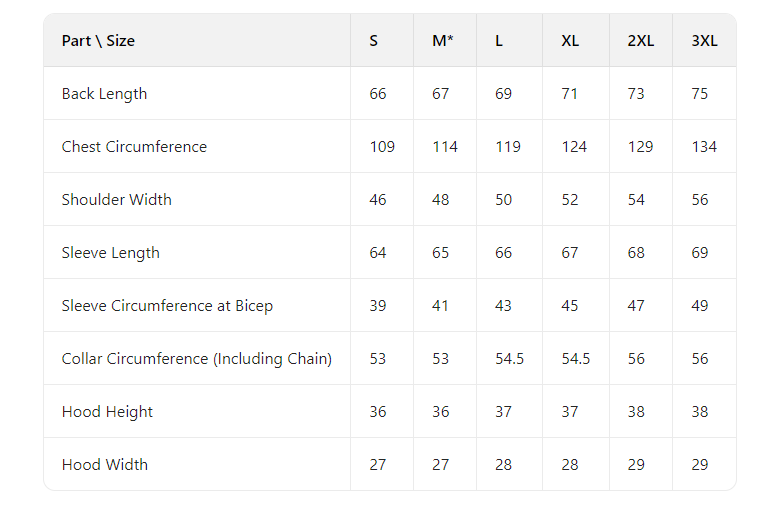This screenshot has height=505, width=766.
Task: Click the L size column header
Action: tap(499, 41)
